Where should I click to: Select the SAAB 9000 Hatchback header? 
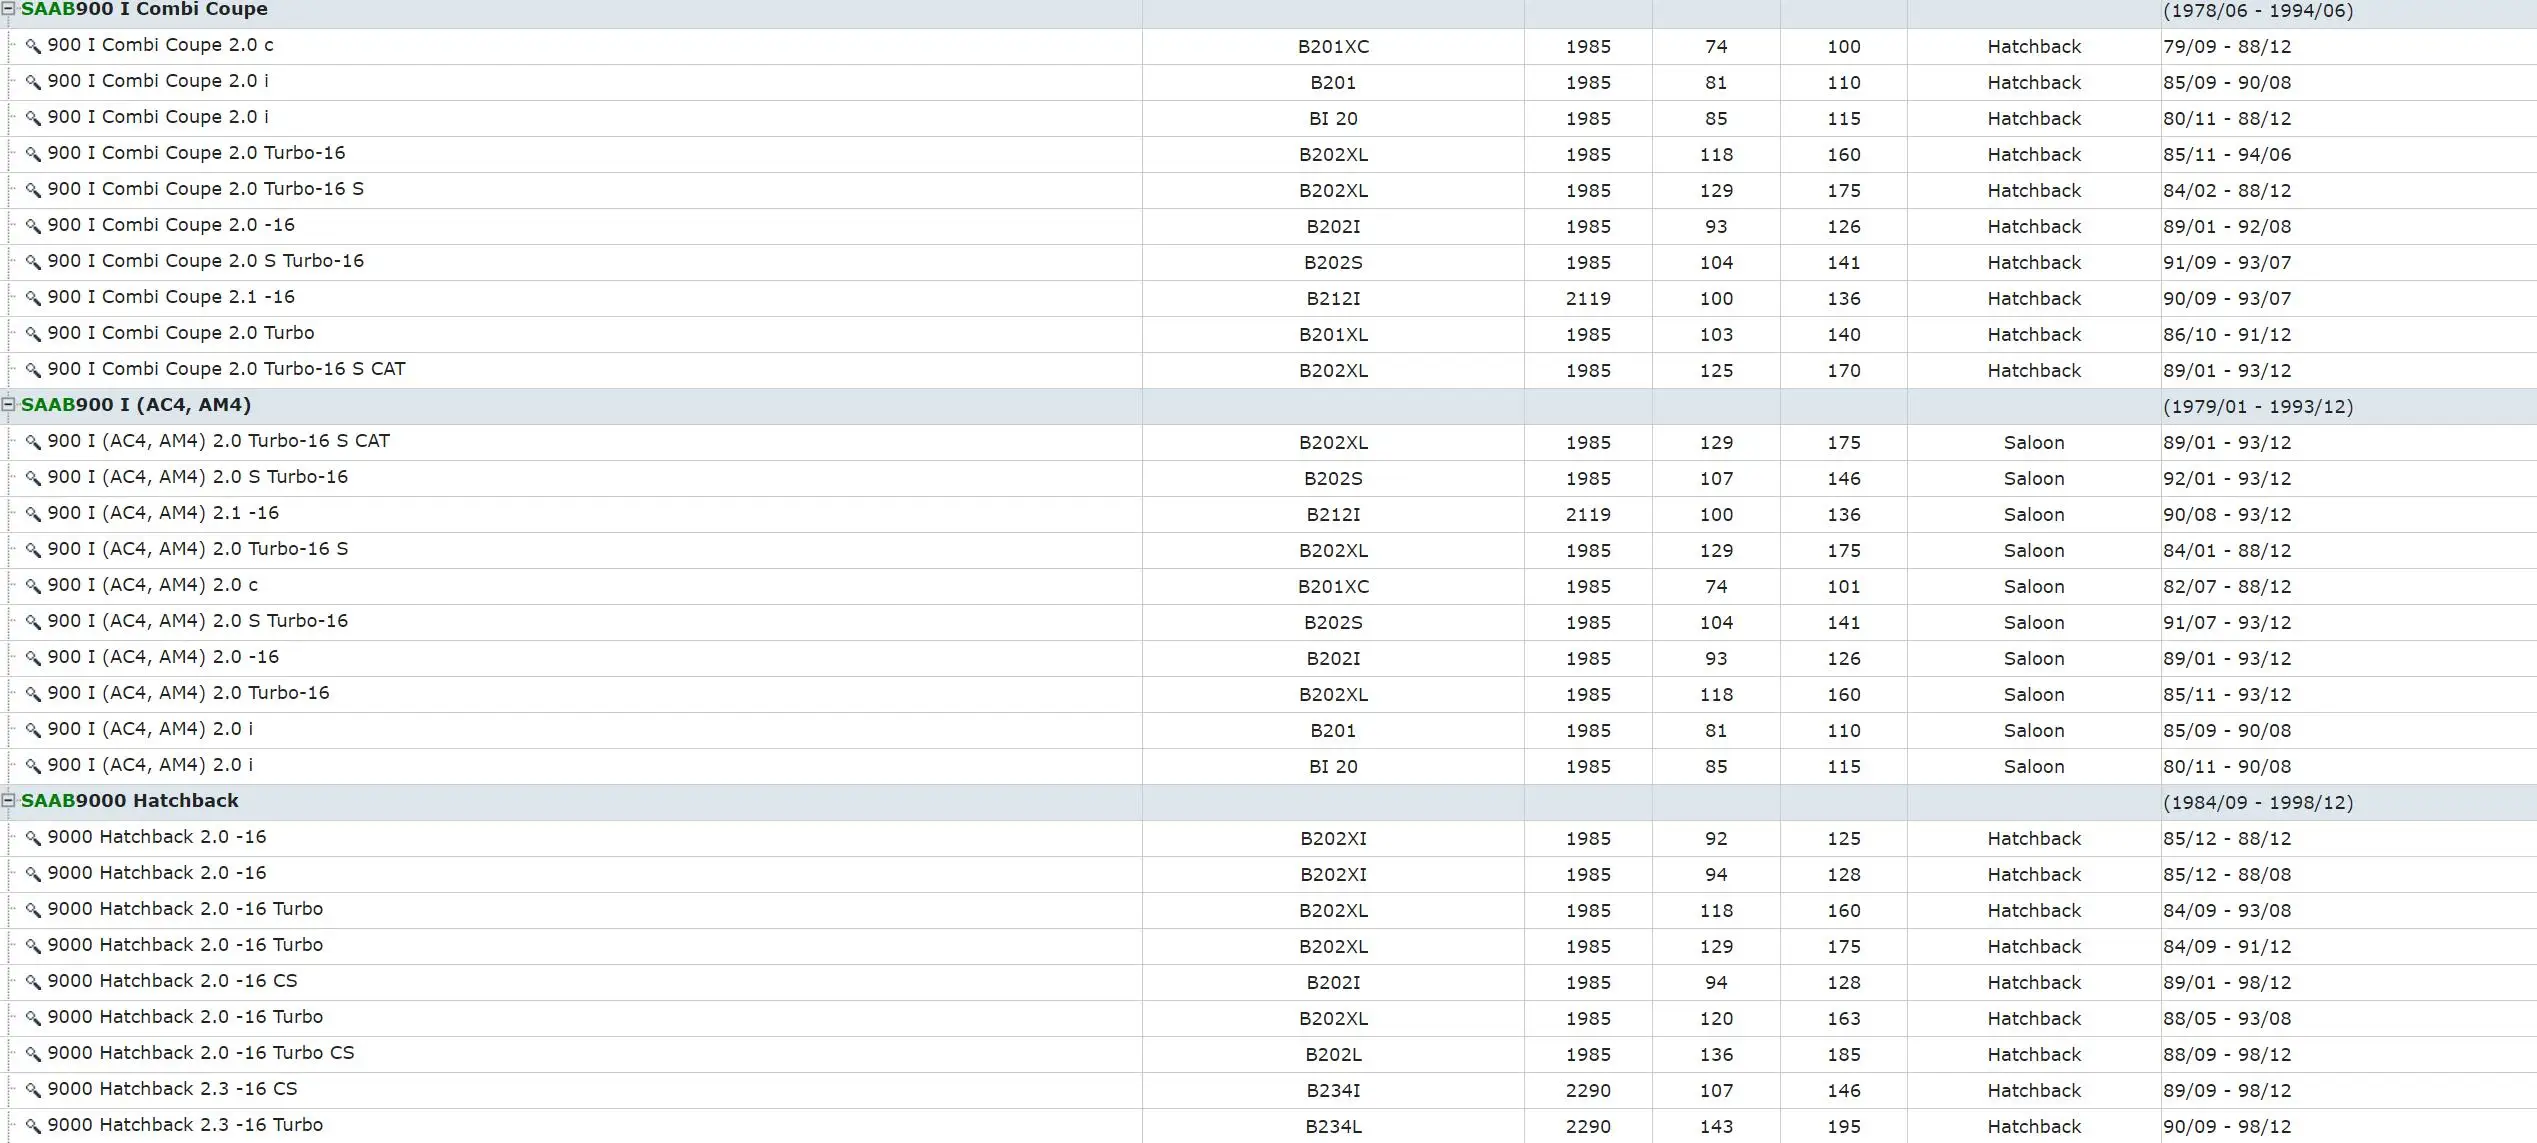tap(130, 801)
